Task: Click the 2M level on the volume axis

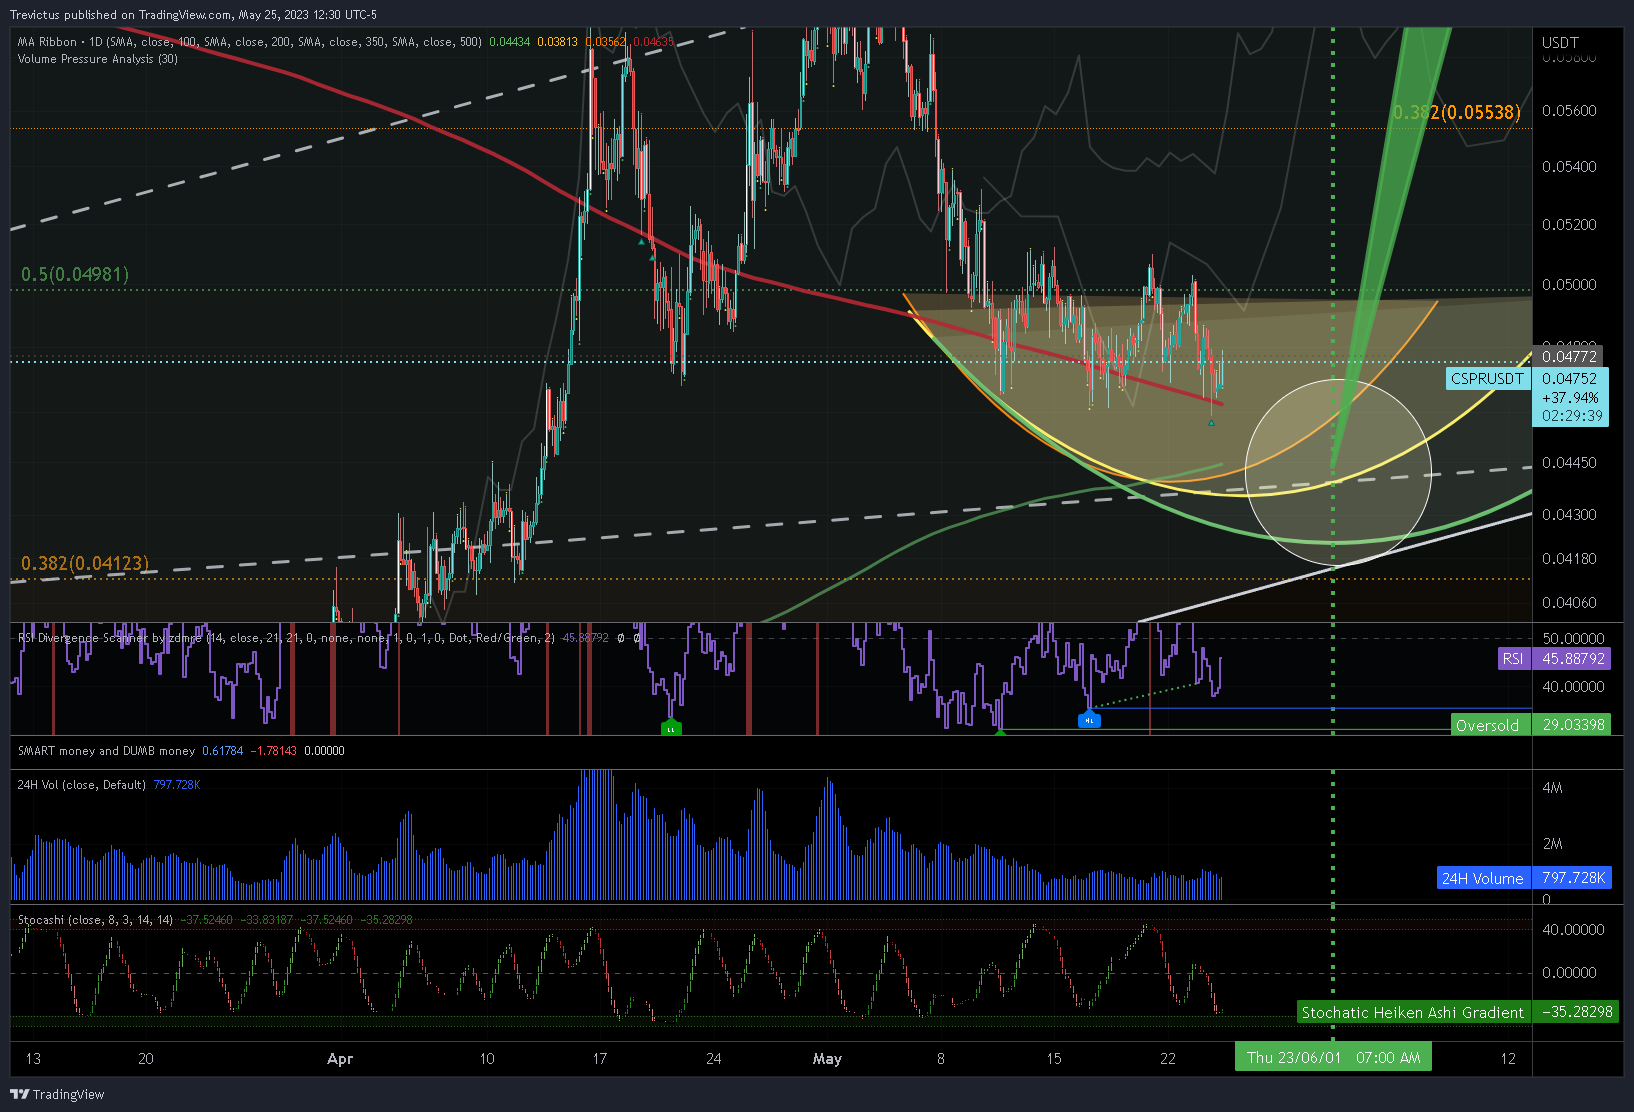Action: point(1552,844)
